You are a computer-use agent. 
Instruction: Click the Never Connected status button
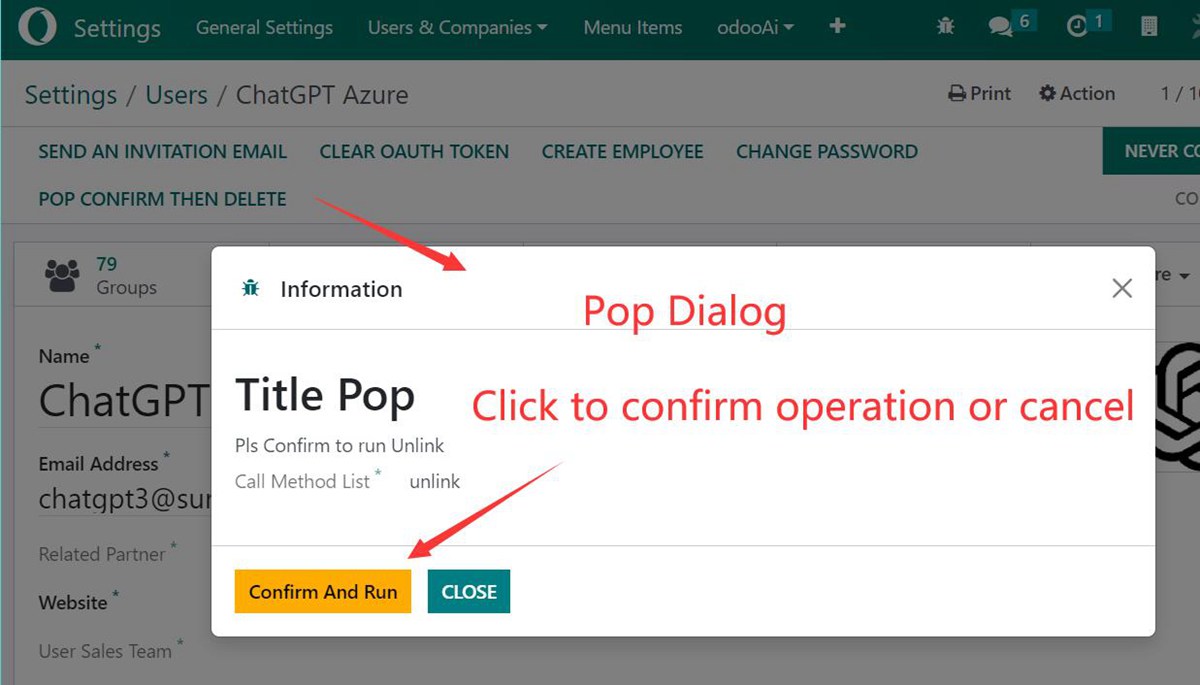click(x=1151, y=151)
